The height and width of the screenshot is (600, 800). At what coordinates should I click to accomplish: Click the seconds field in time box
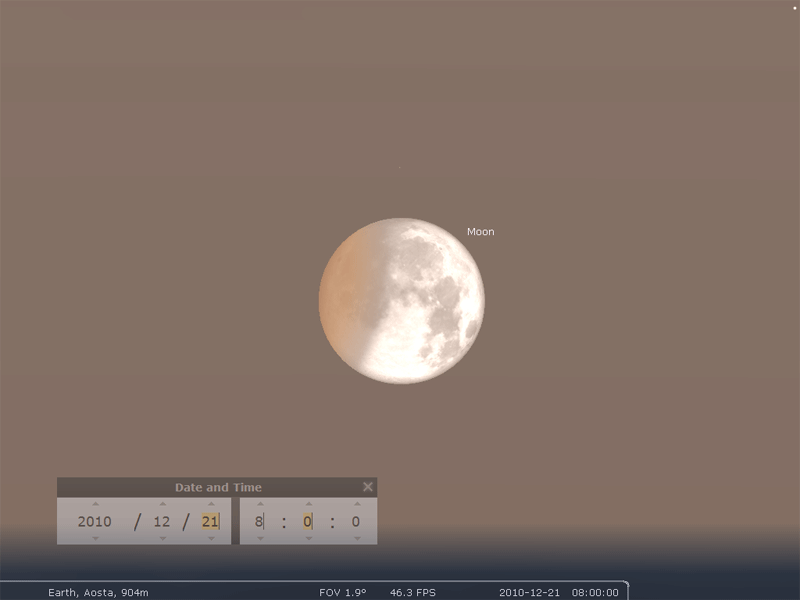point(356,521)
